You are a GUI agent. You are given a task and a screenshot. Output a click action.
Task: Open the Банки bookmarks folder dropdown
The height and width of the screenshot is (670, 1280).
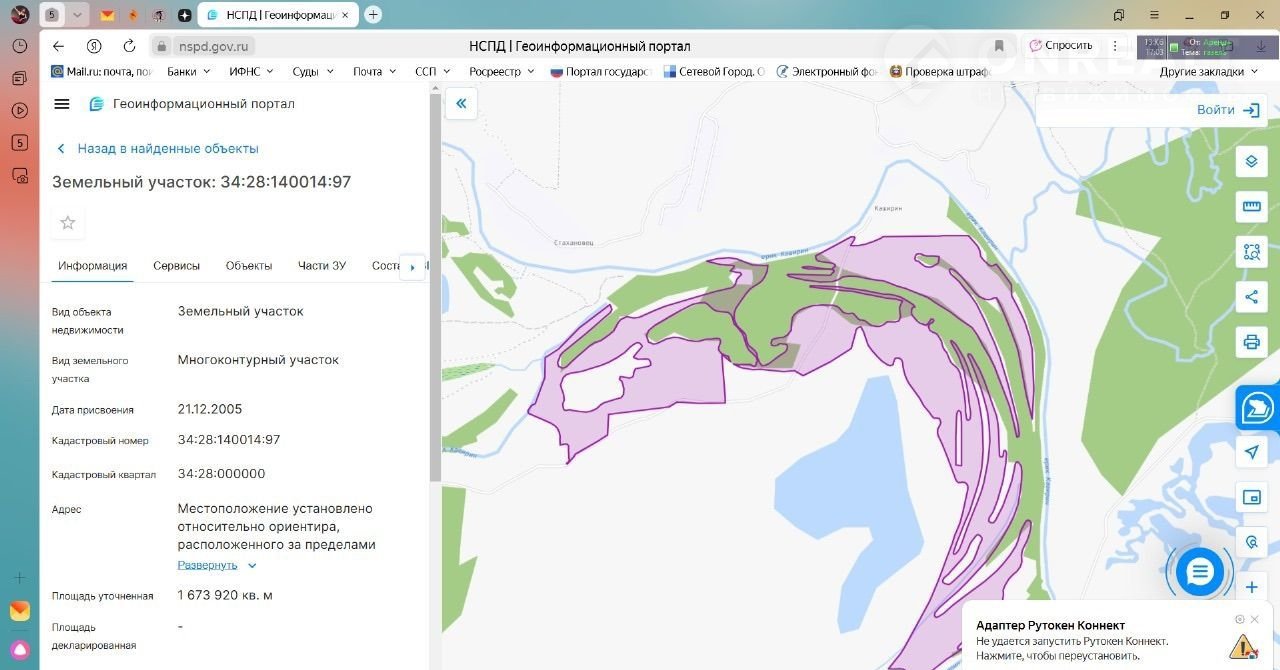pos(188,72)
